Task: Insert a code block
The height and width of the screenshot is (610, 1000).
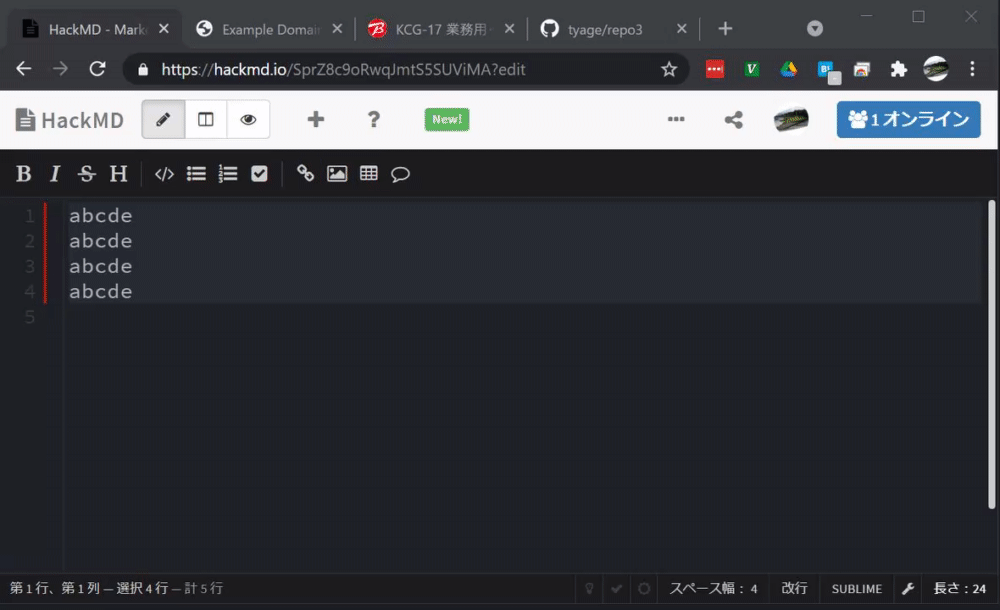Action: coord(164,173)
